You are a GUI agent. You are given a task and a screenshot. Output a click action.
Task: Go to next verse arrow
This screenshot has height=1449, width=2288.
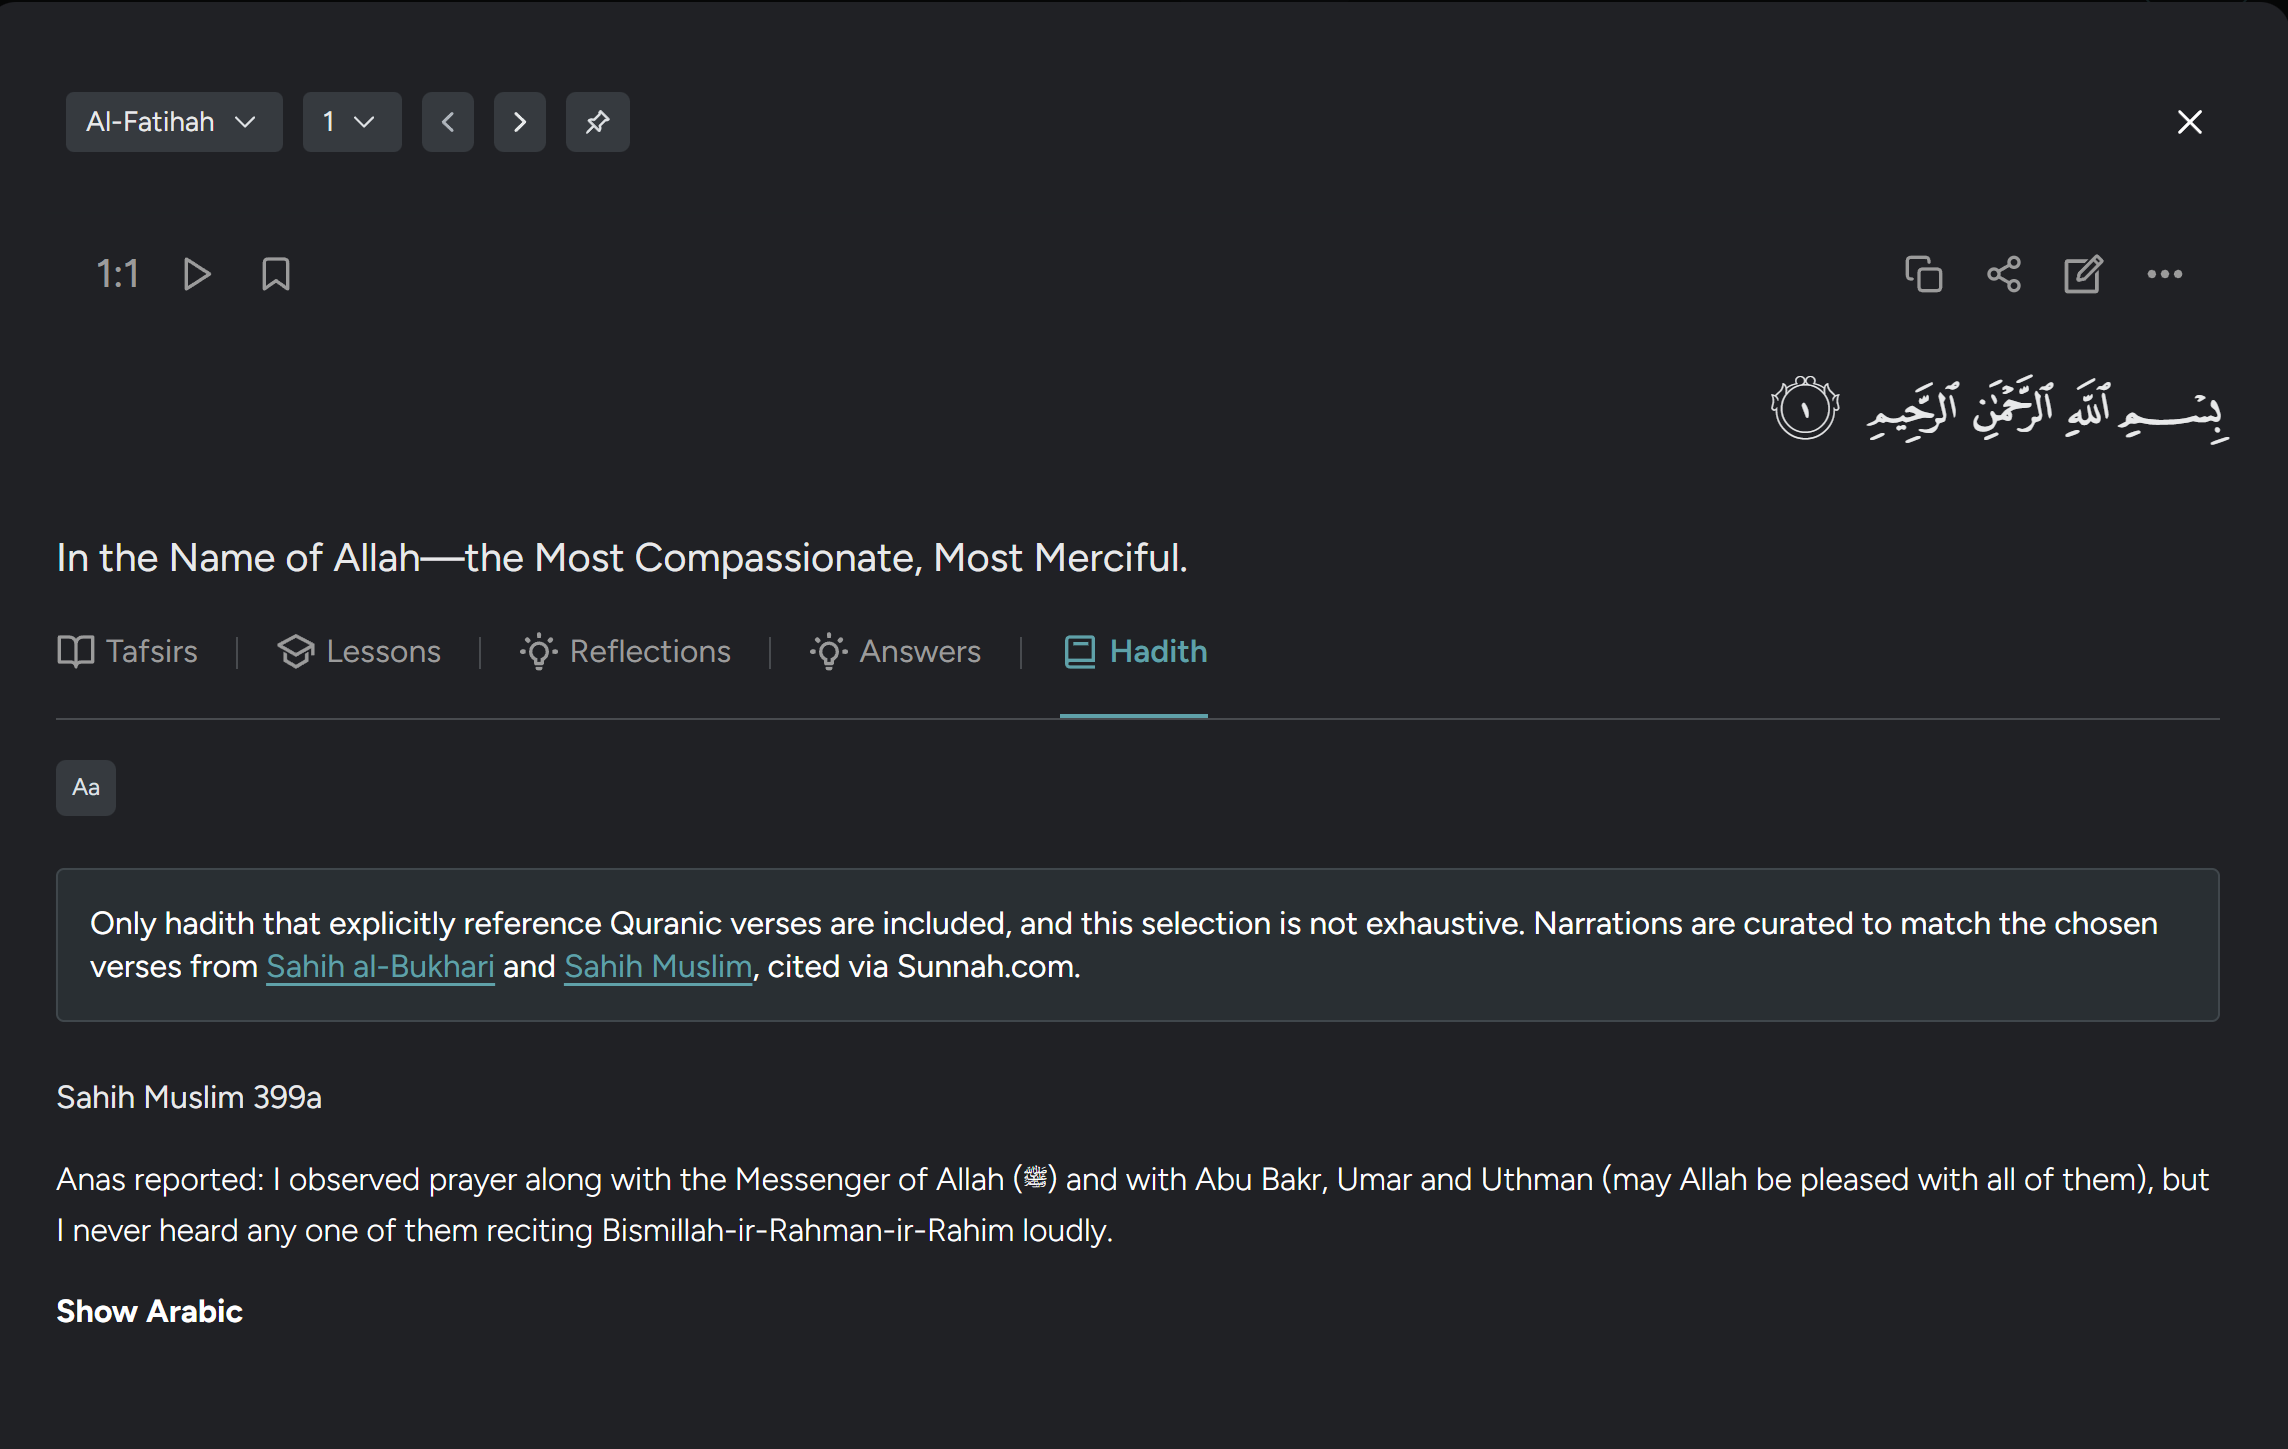[520, 122]
